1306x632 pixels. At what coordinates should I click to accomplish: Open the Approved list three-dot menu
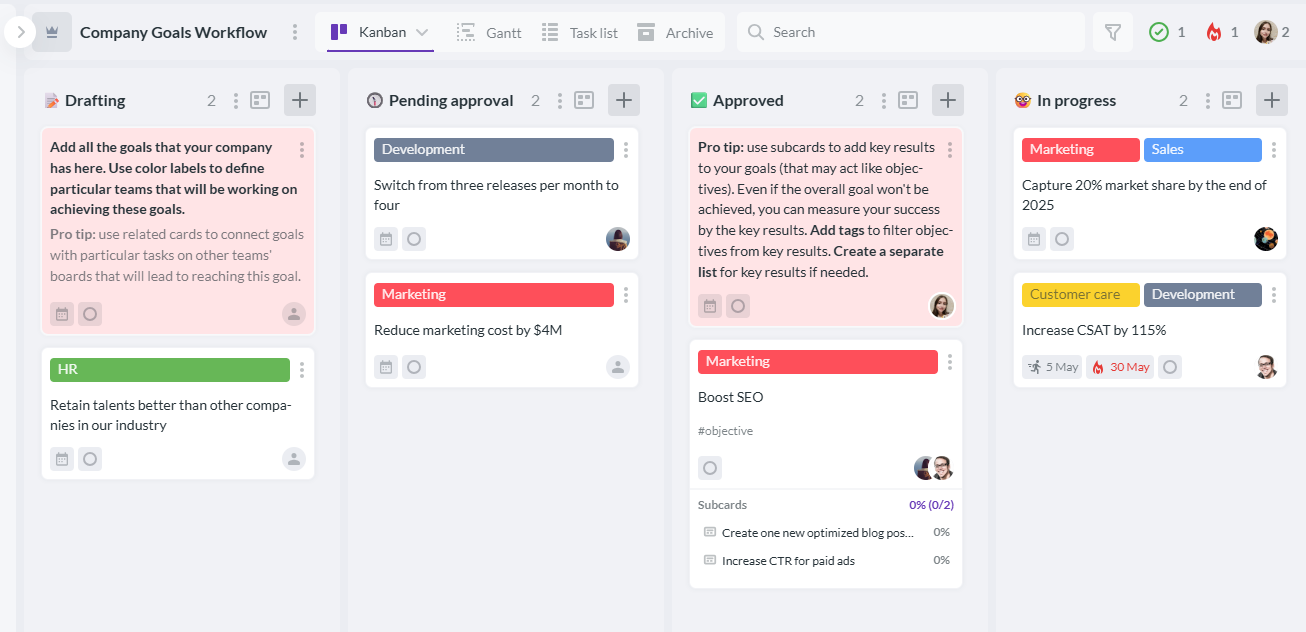coord(884,100)
